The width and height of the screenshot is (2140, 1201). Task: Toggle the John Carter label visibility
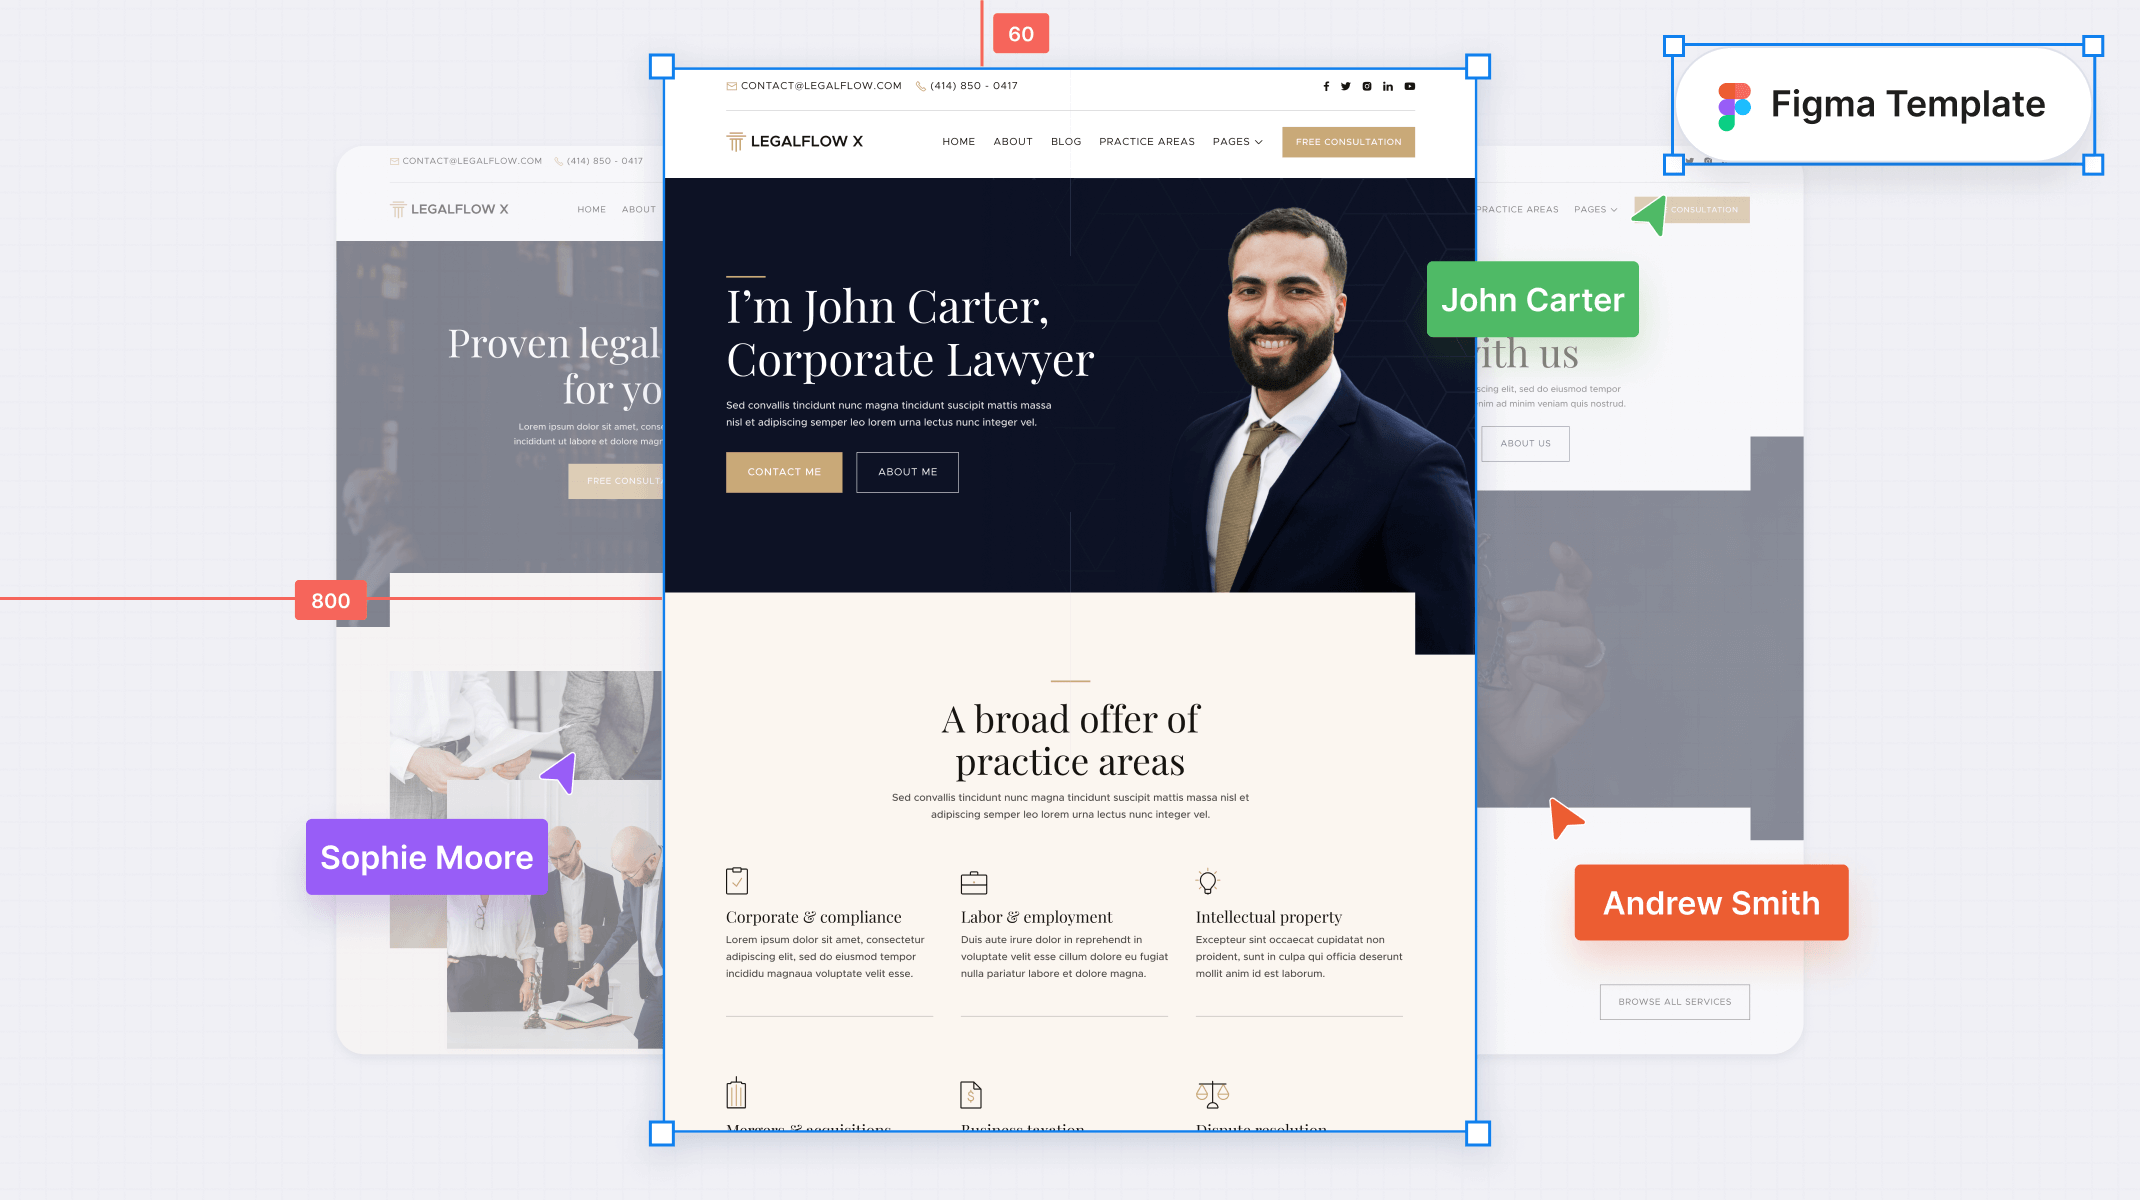[1532, 298]
